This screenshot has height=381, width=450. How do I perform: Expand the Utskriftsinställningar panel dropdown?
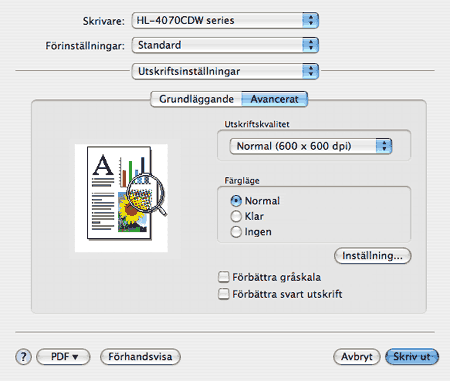(x=225, y=71)
